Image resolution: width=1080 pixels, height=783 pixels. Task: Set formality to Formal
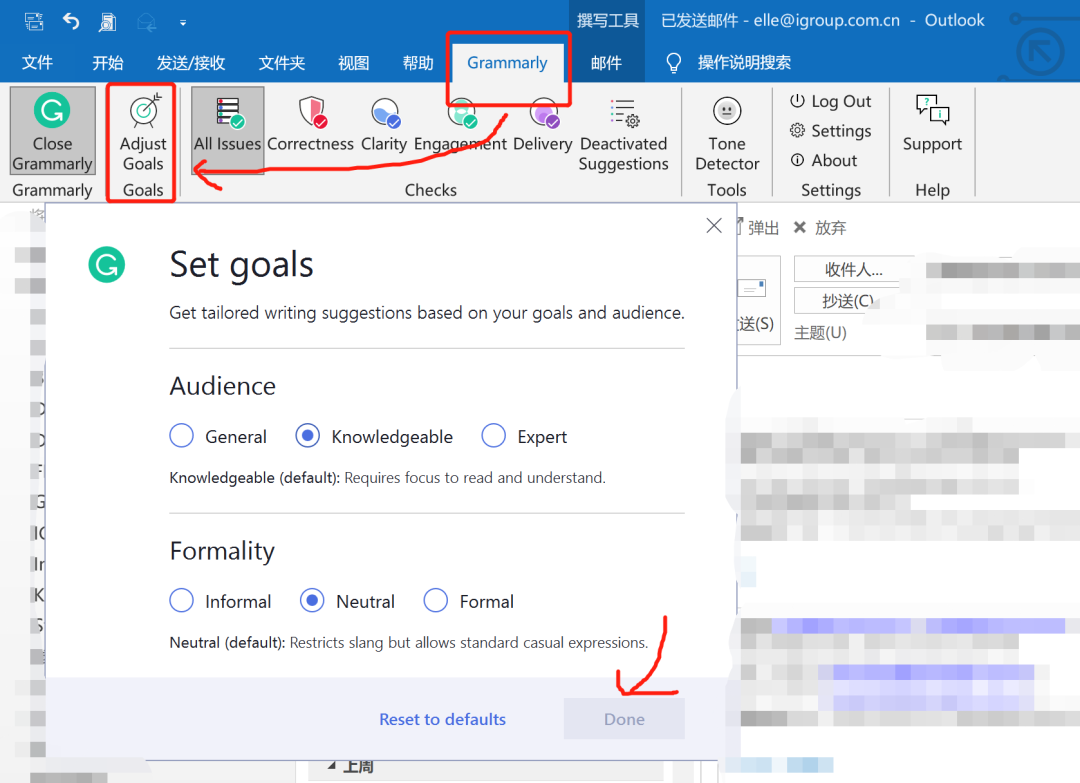[x=435, y=601]
